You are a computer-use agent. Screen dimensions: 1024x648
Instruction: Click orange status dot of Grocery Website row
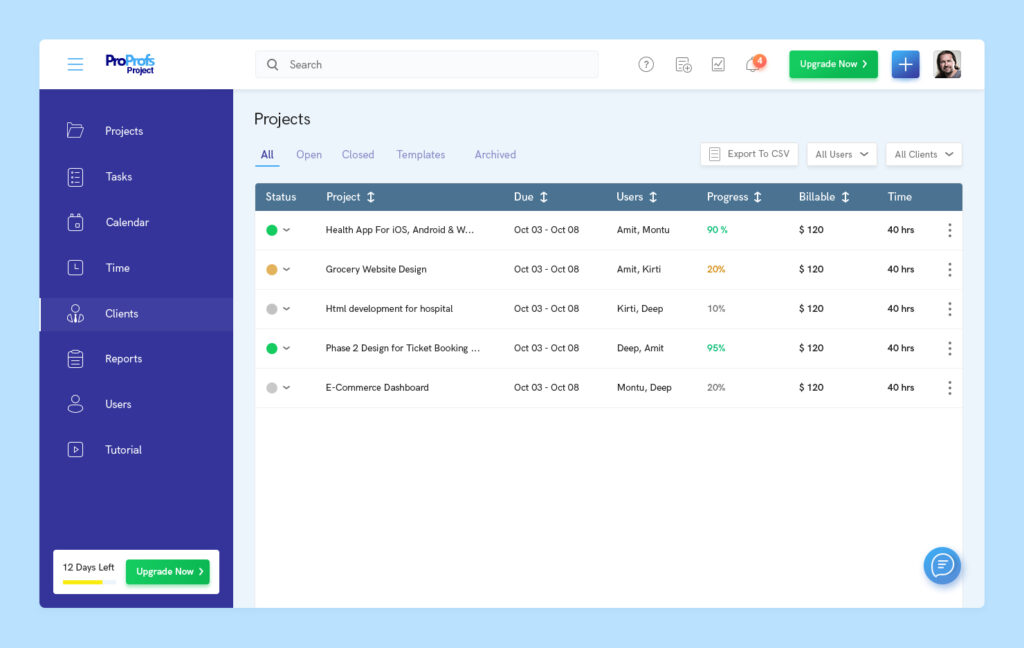272,269
